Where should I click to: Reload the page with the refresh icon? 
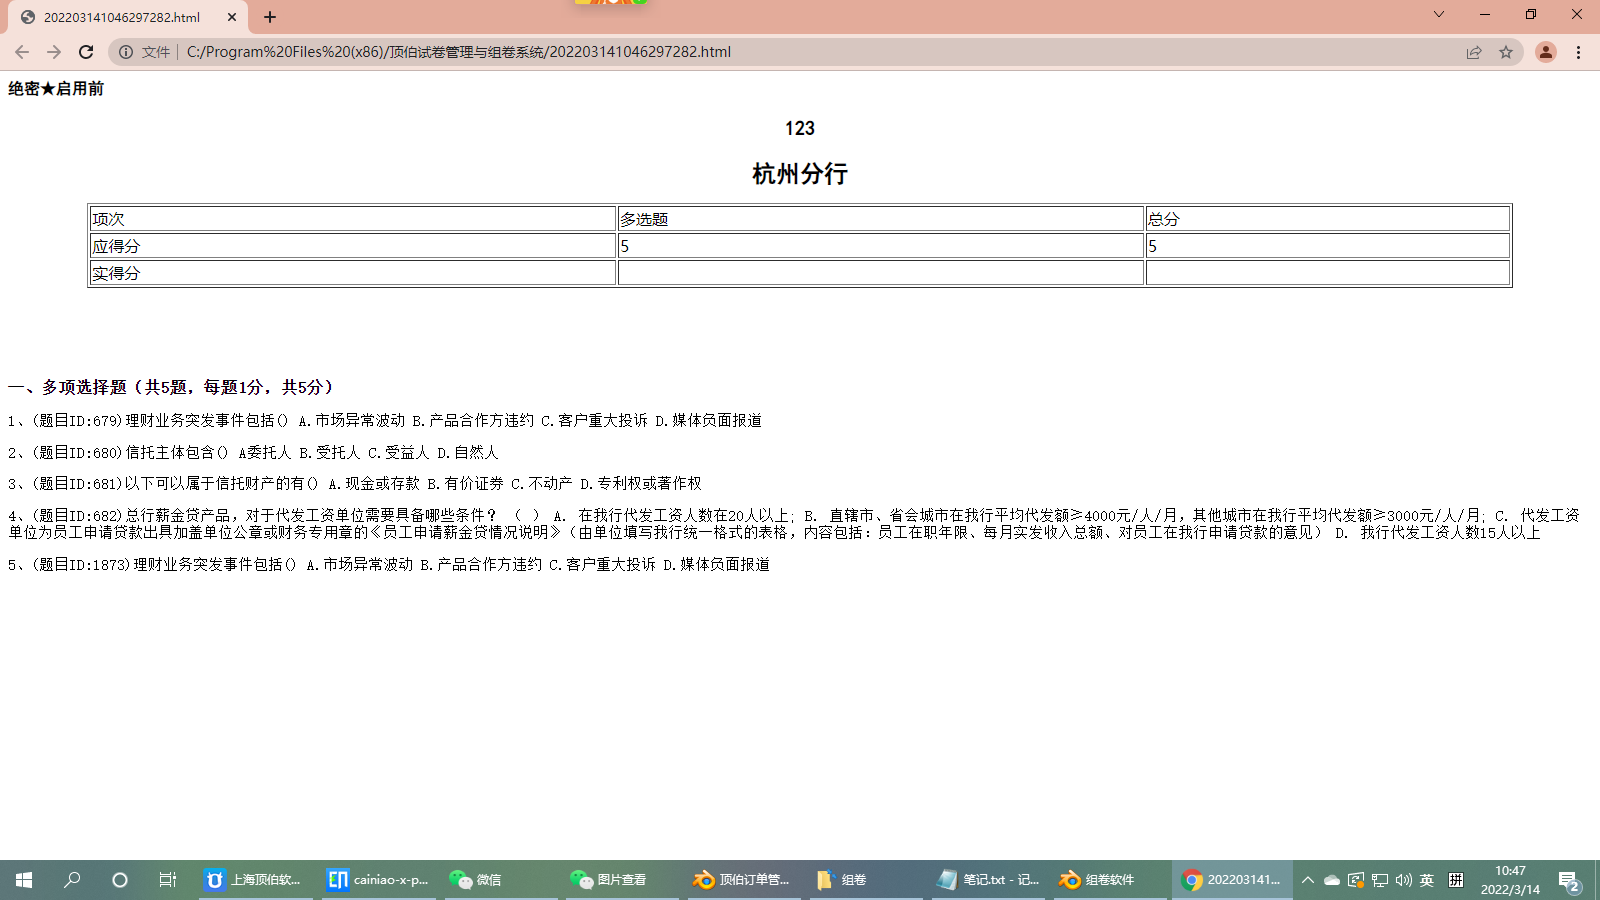click(86, 52)
